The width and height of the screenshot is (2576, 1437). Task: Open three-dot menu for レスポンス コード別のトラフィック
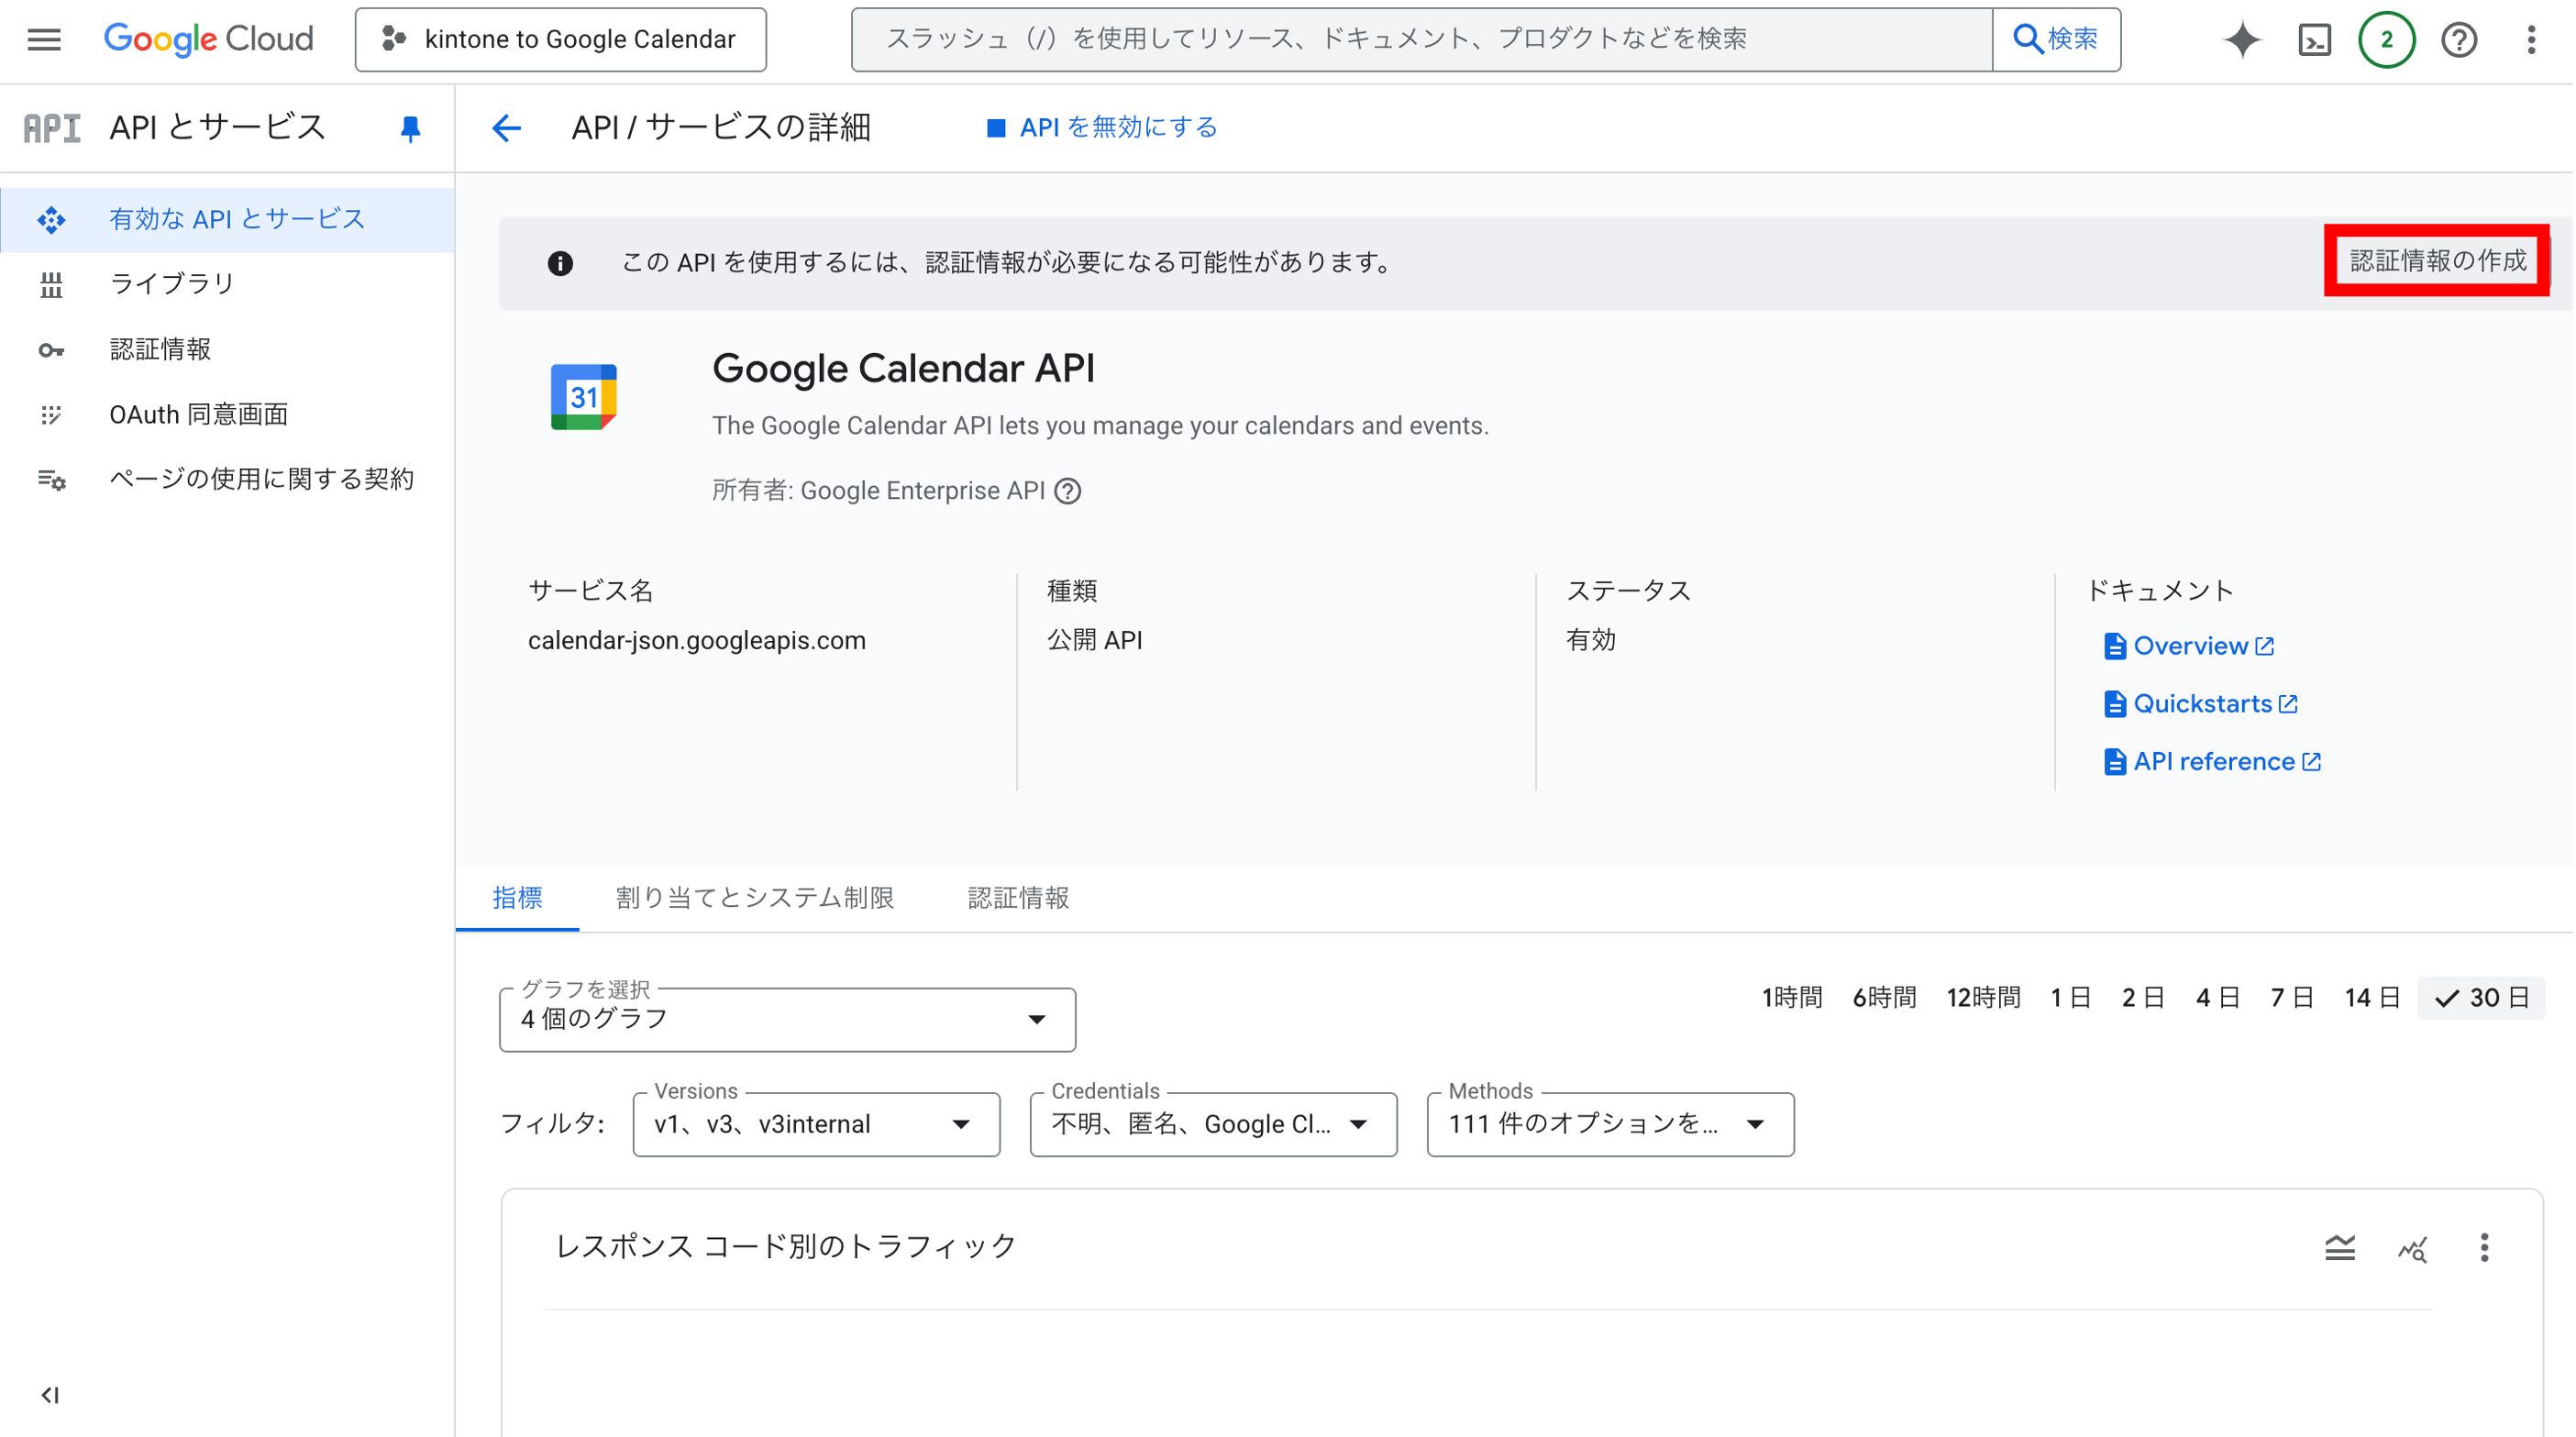tap(2484, 1247)
